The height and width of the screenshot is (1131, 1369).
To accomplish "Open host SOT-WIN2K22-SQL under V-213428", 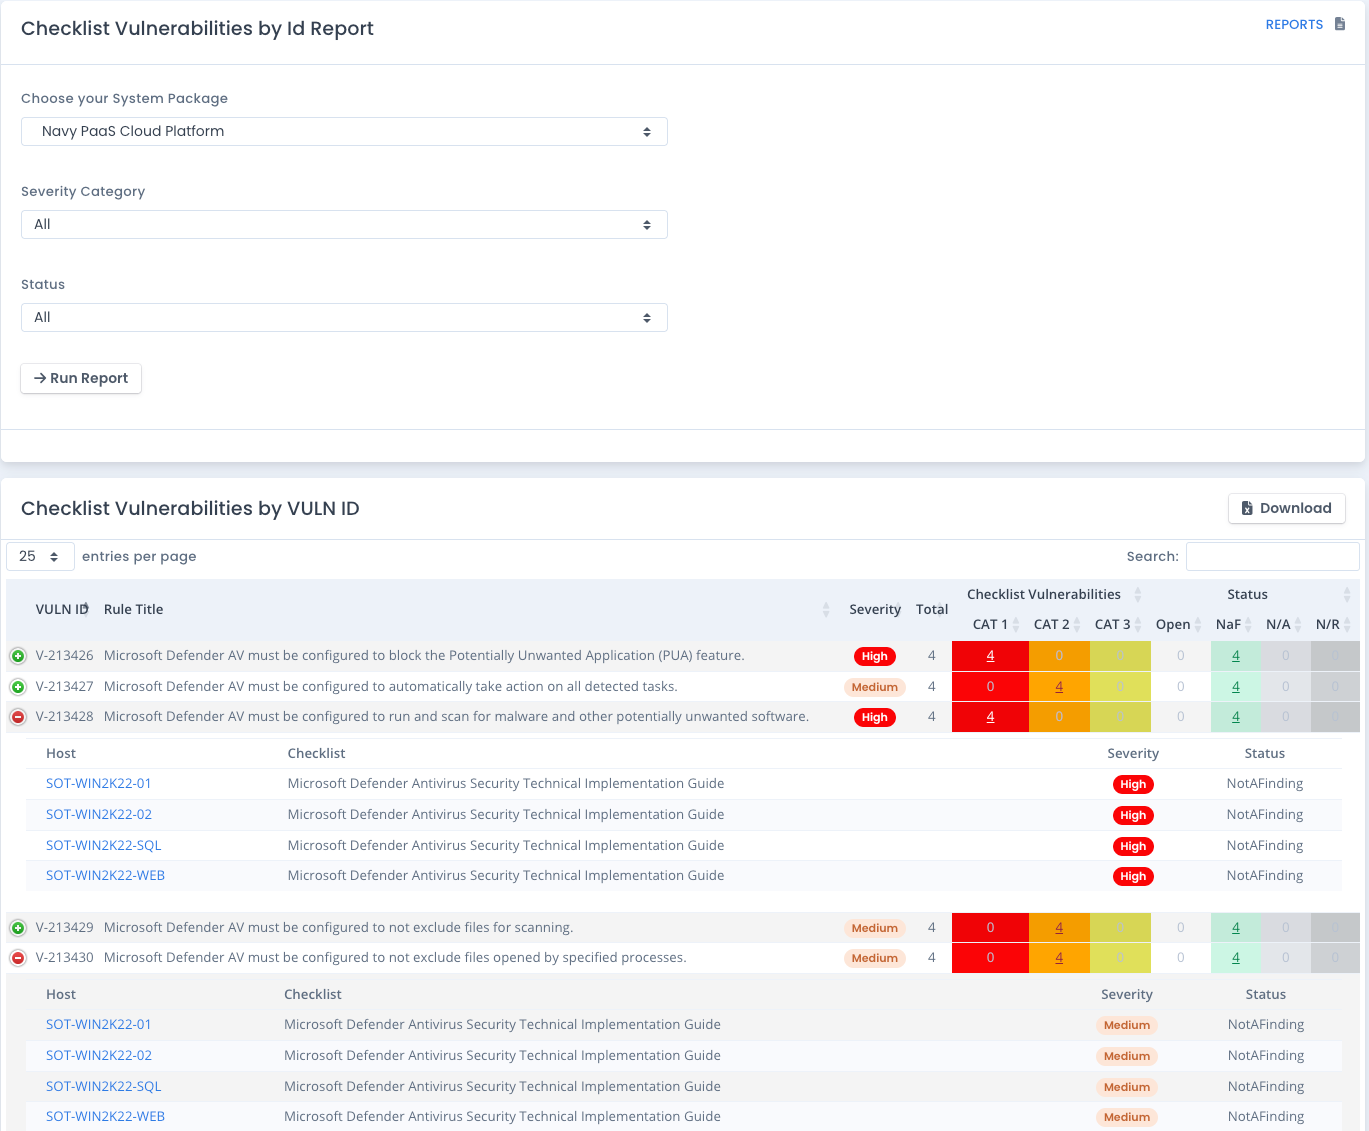I will 104,846.
